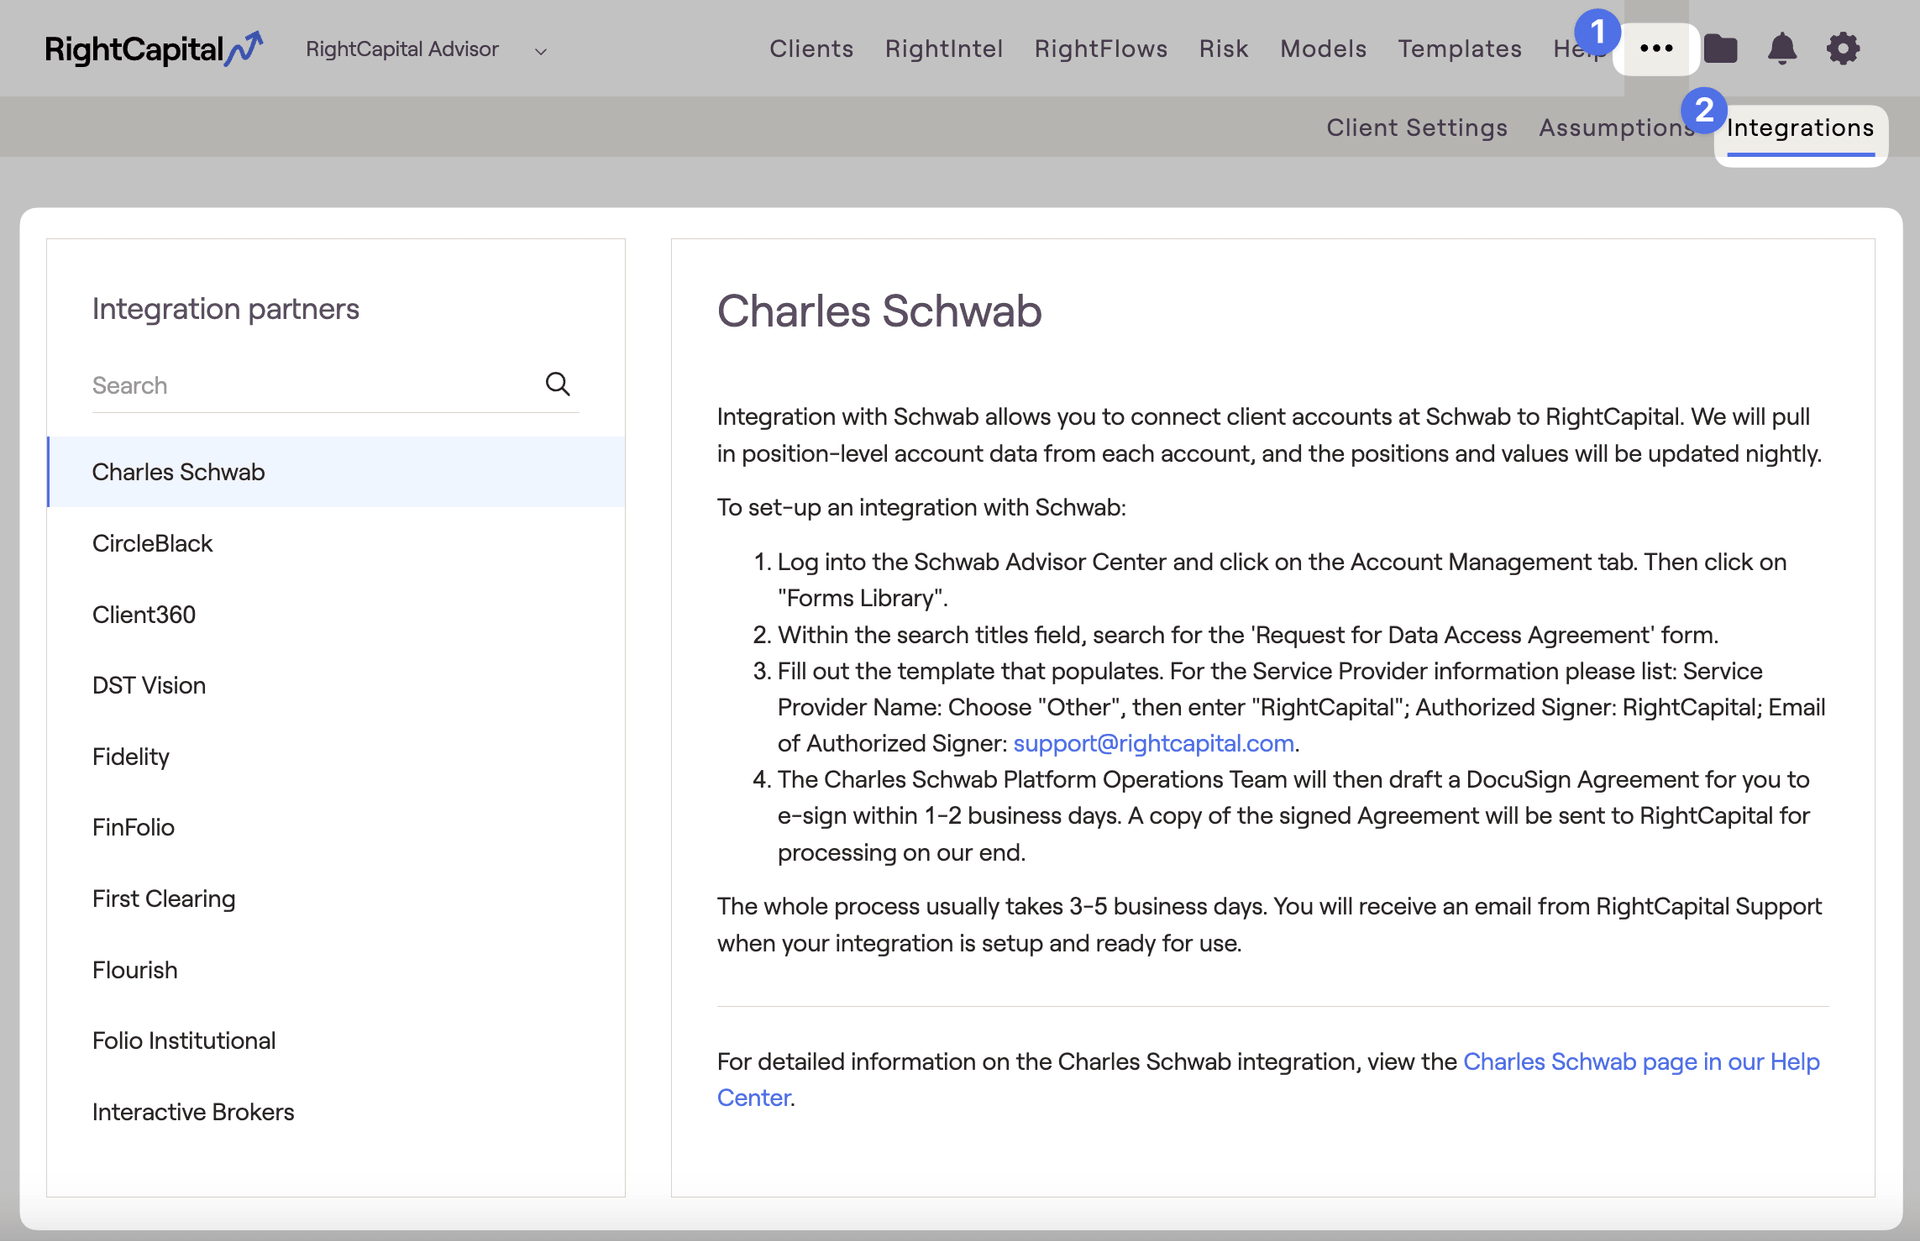Click the support@rightcapital.com email link

[x=1153, y=743]
